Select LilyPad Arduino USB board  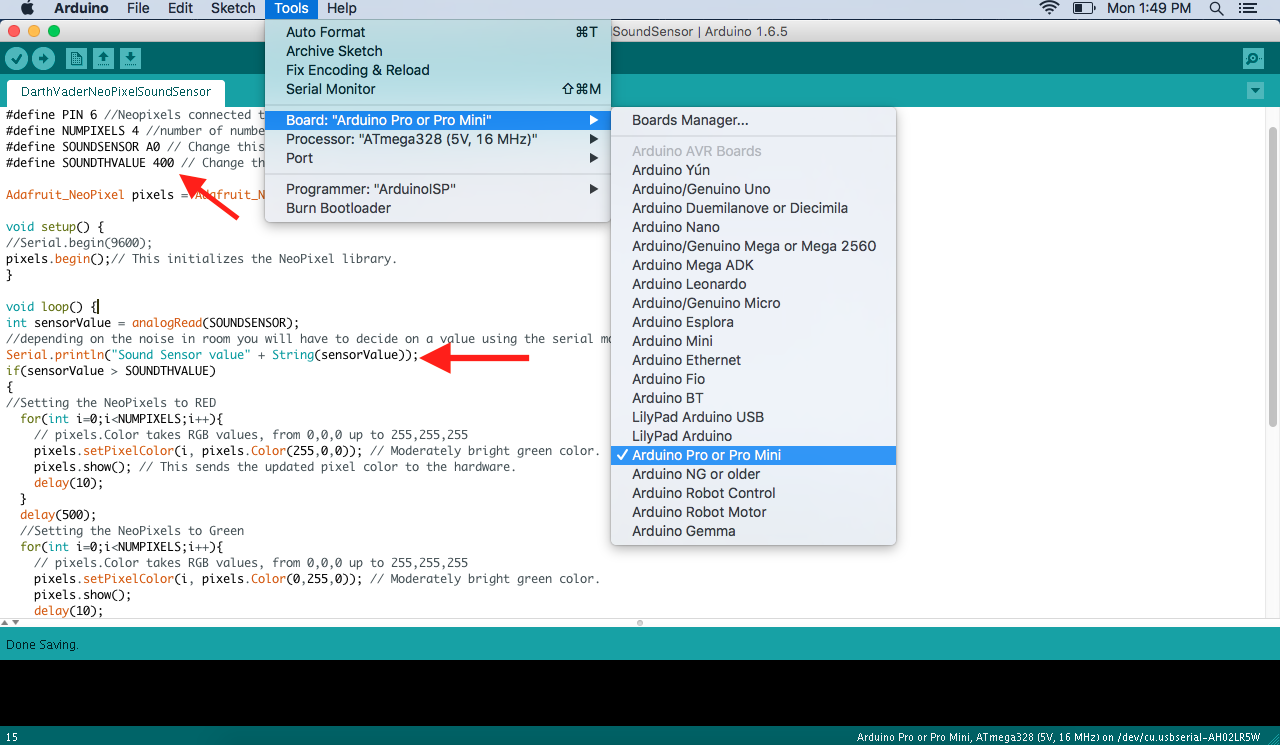click(753, 417)
